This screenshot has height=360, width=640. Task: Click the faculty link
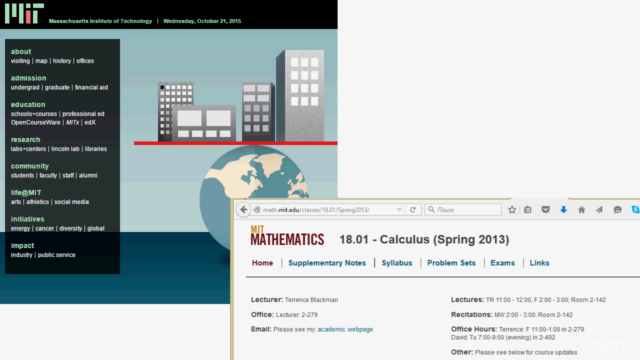coord(48,176)
